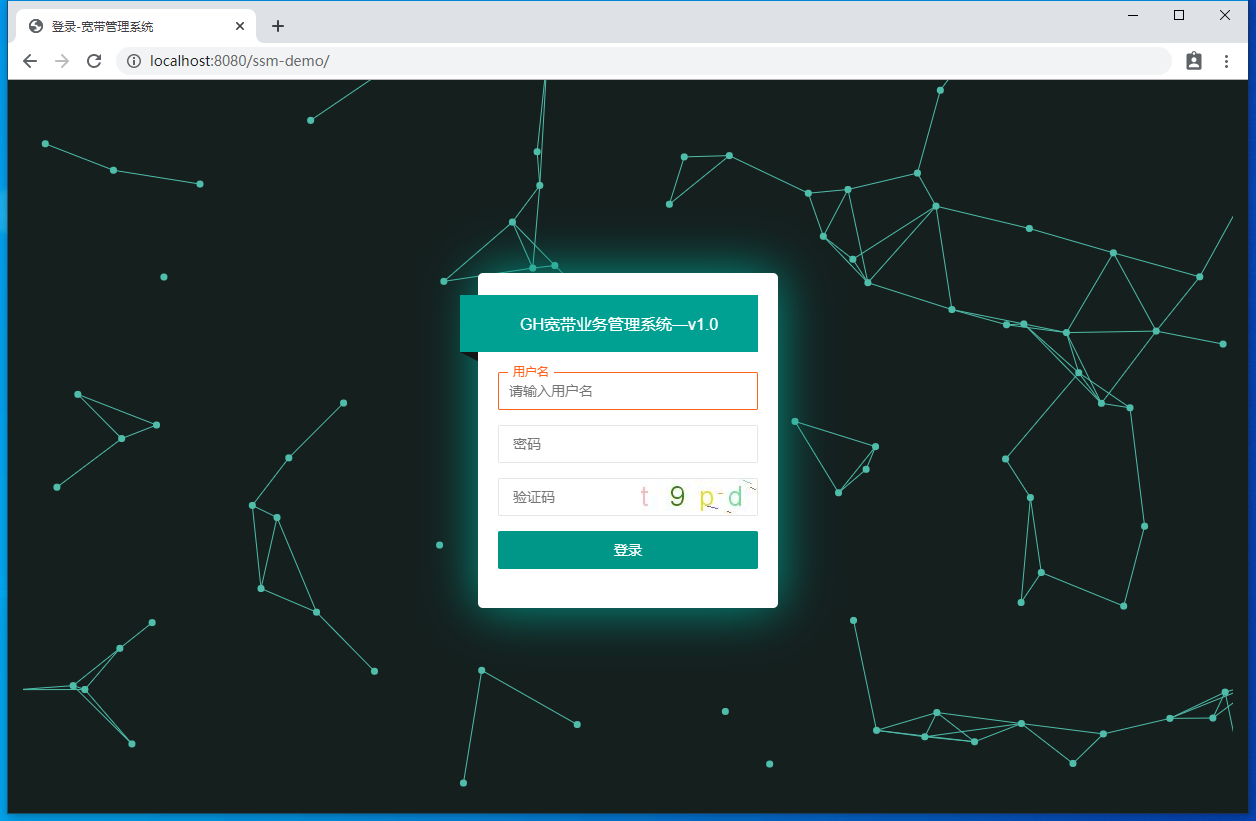
Task: Select the 登录-宽带管理系统 browser tab
Action: (136, 26)
